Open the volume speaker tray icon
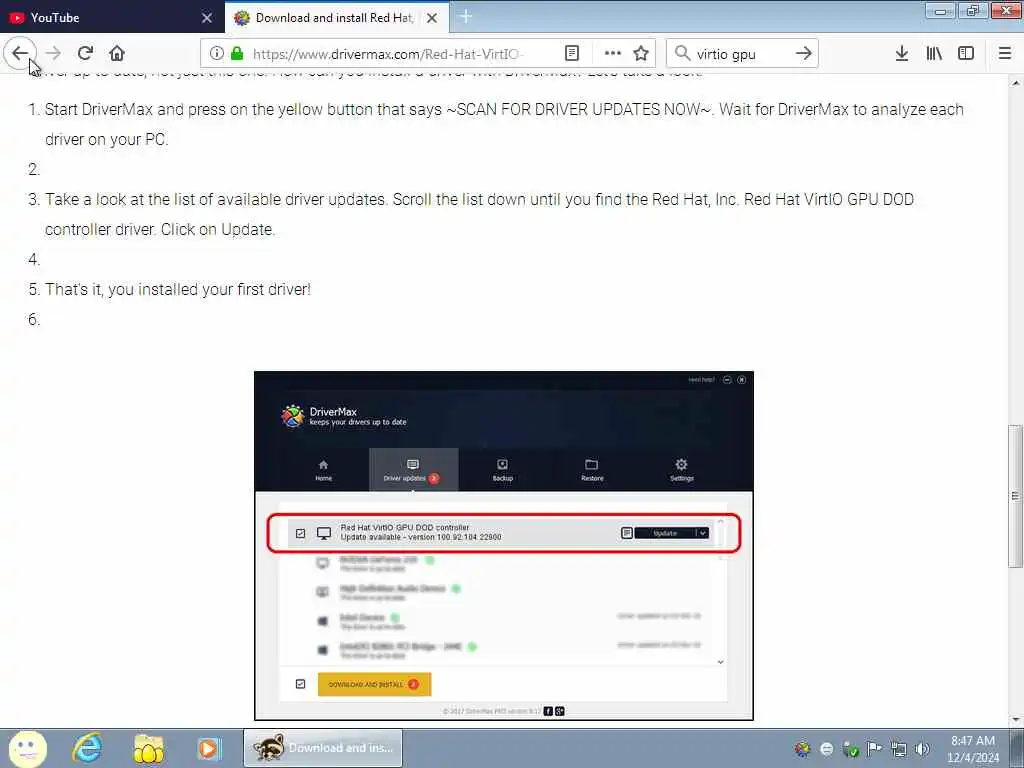Screen dimensions: 1024x768 pyautogui.click(x=922, y=749)
